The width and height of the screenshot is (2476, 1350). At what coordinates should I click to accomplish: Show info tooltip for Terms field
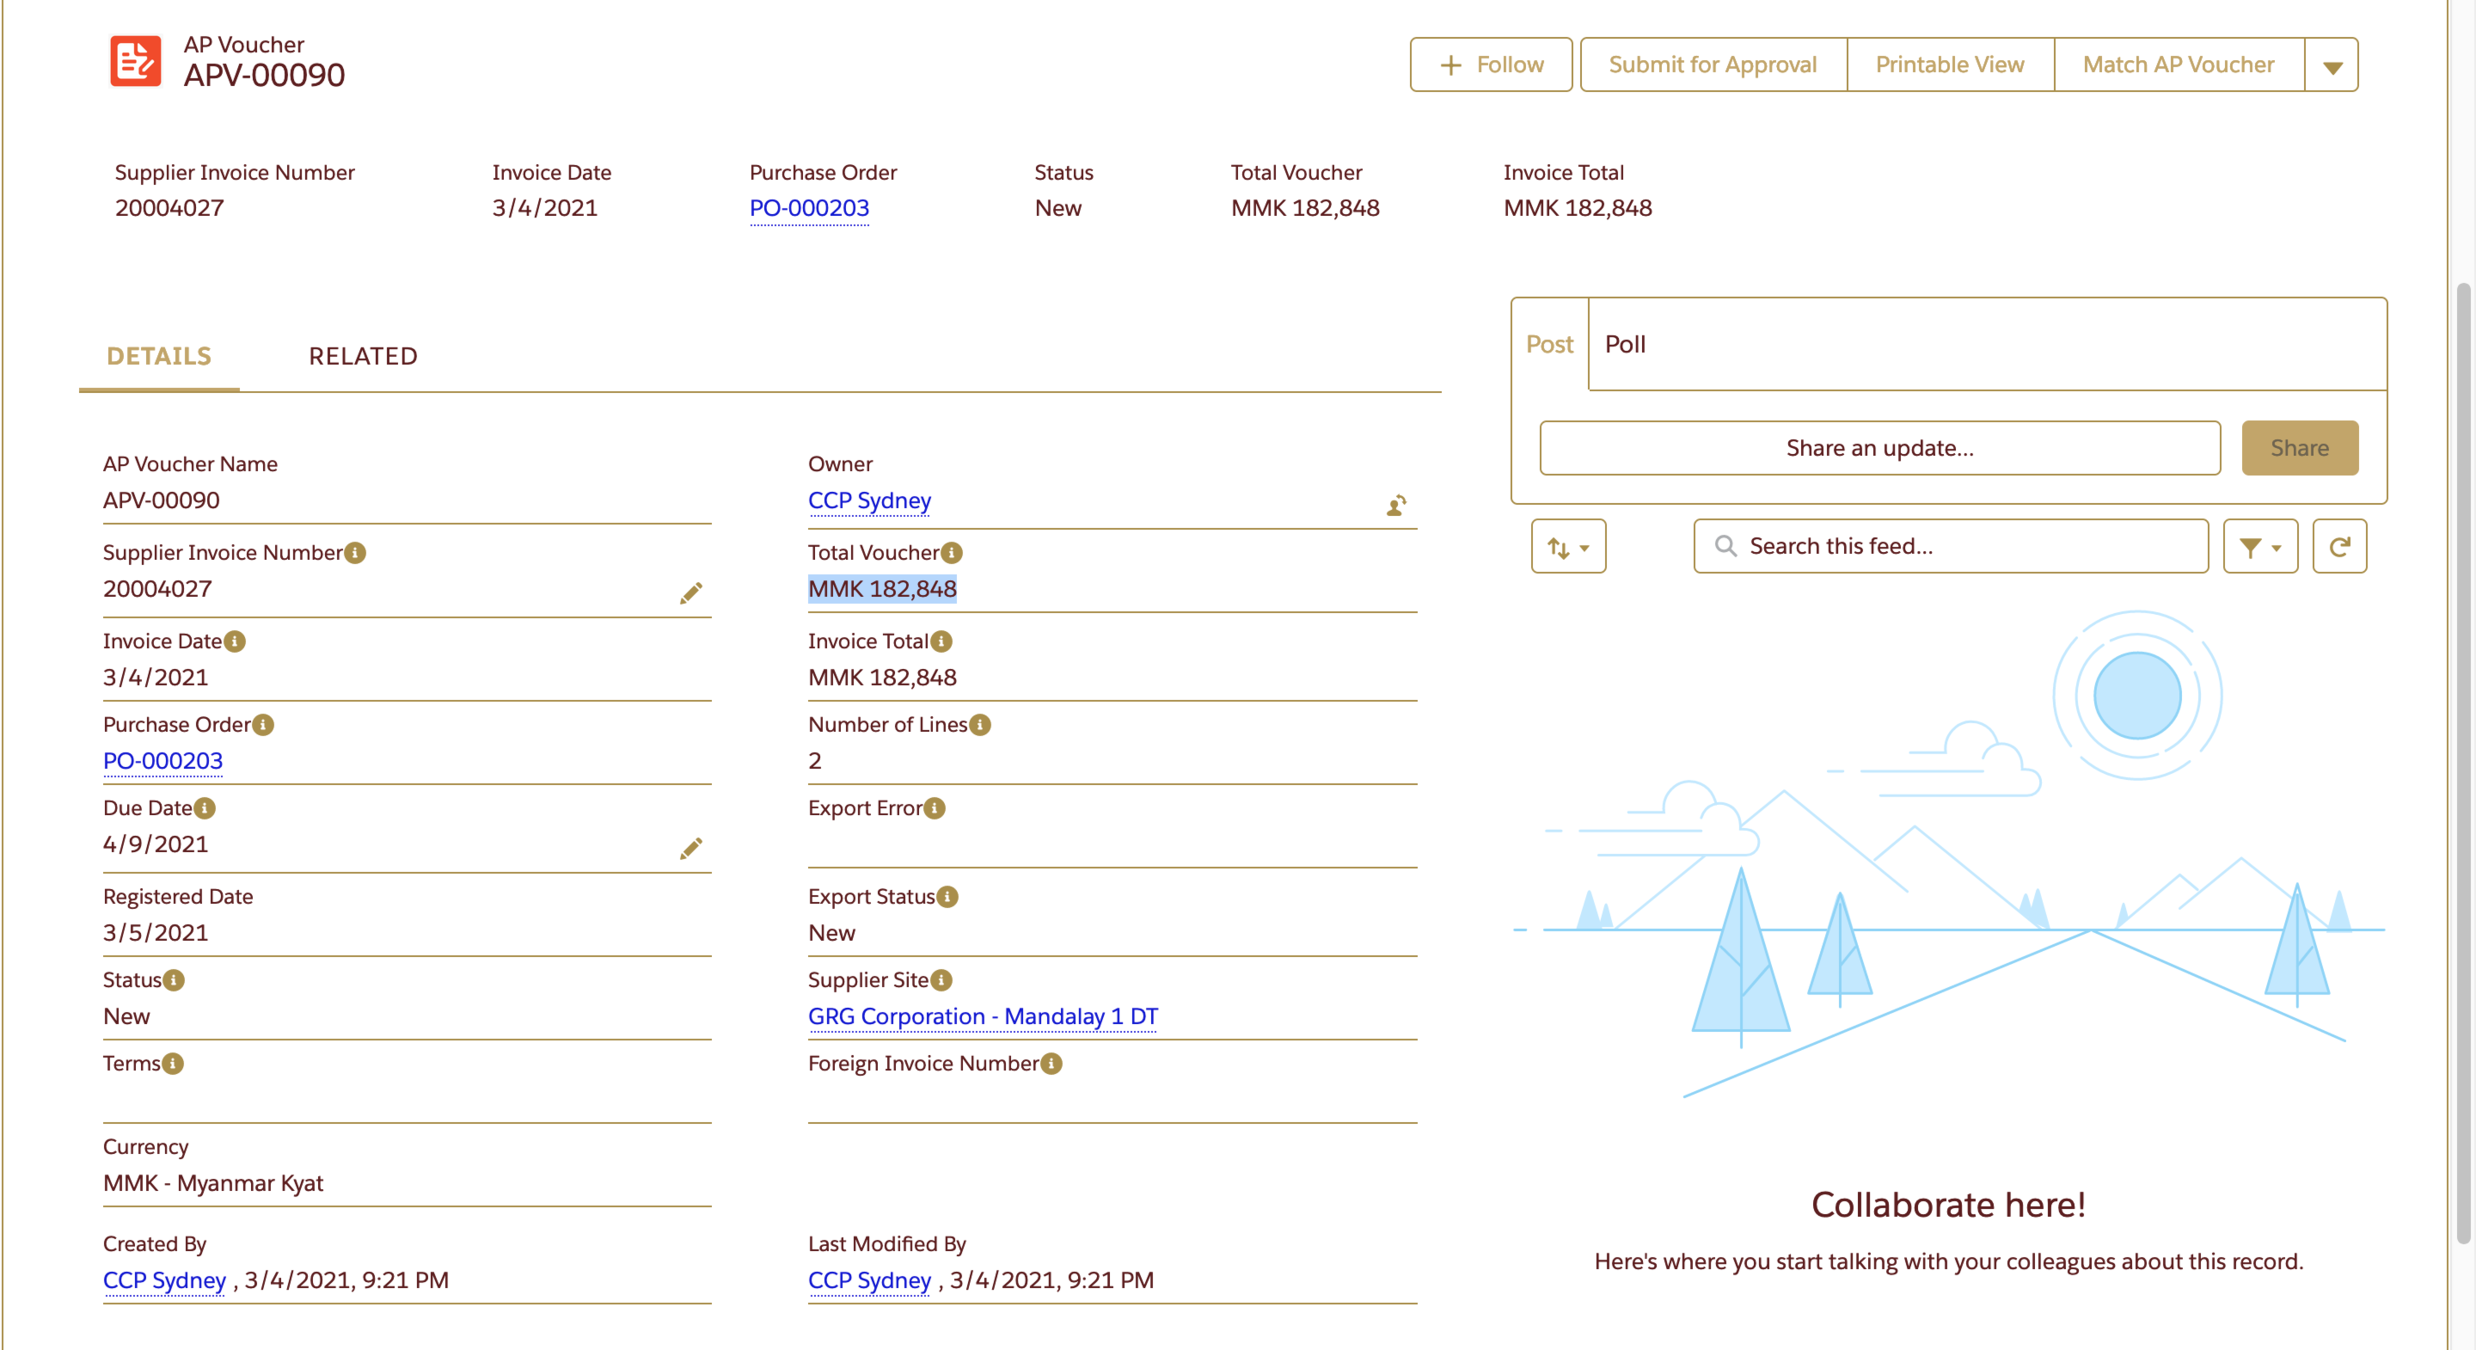pos(173,1064)
